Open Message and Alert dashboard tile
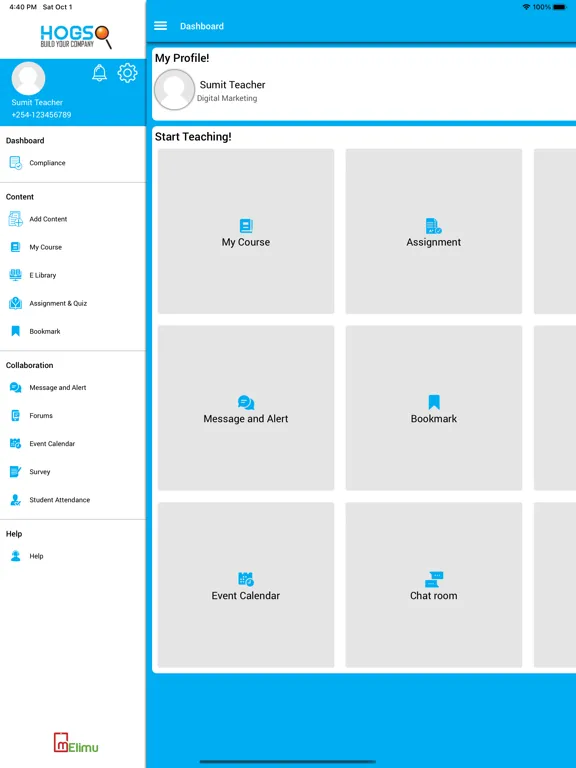 click(246, 408)
